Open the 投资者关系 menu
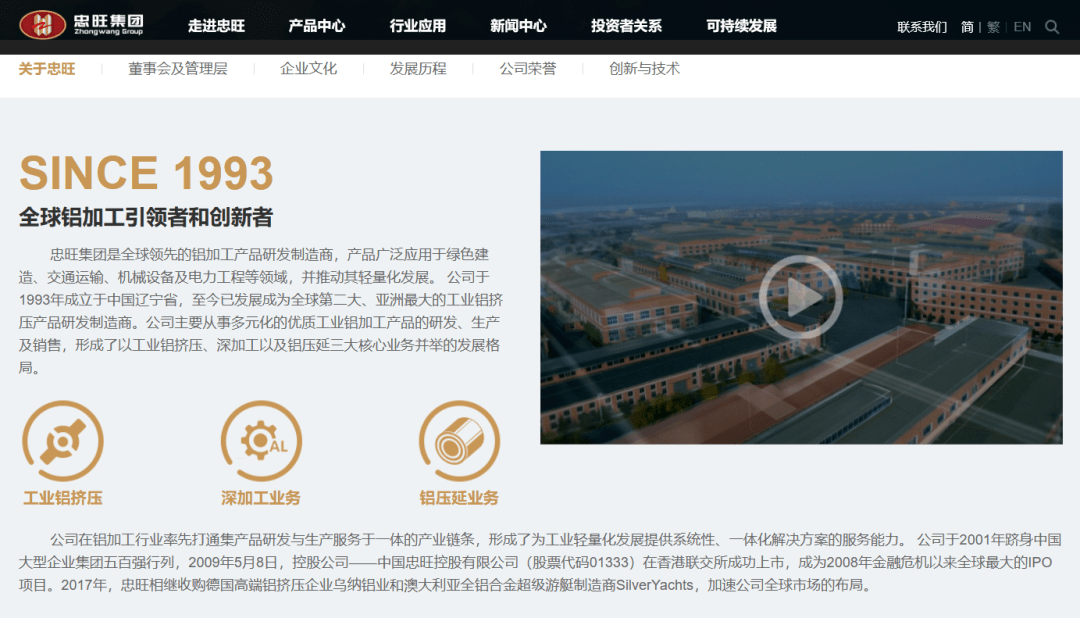The image size is (1080, 618). pos(626,26)
